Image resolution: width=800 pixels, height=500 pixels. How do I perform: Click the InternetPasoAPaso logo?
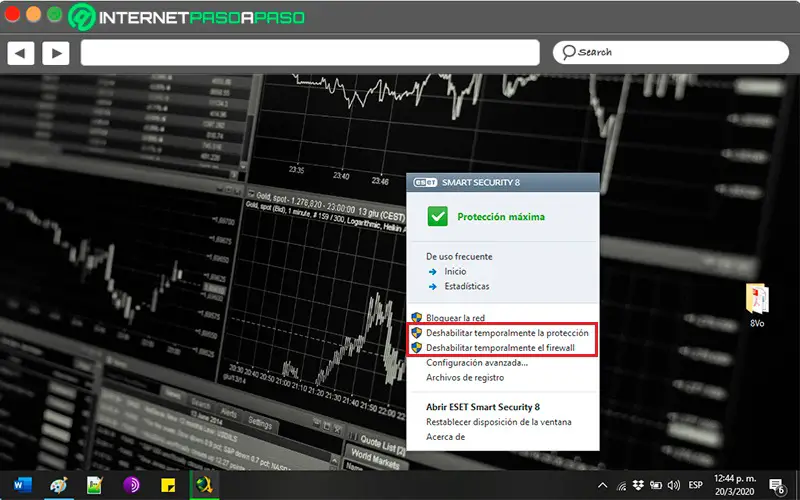click(x=187, y=17)
